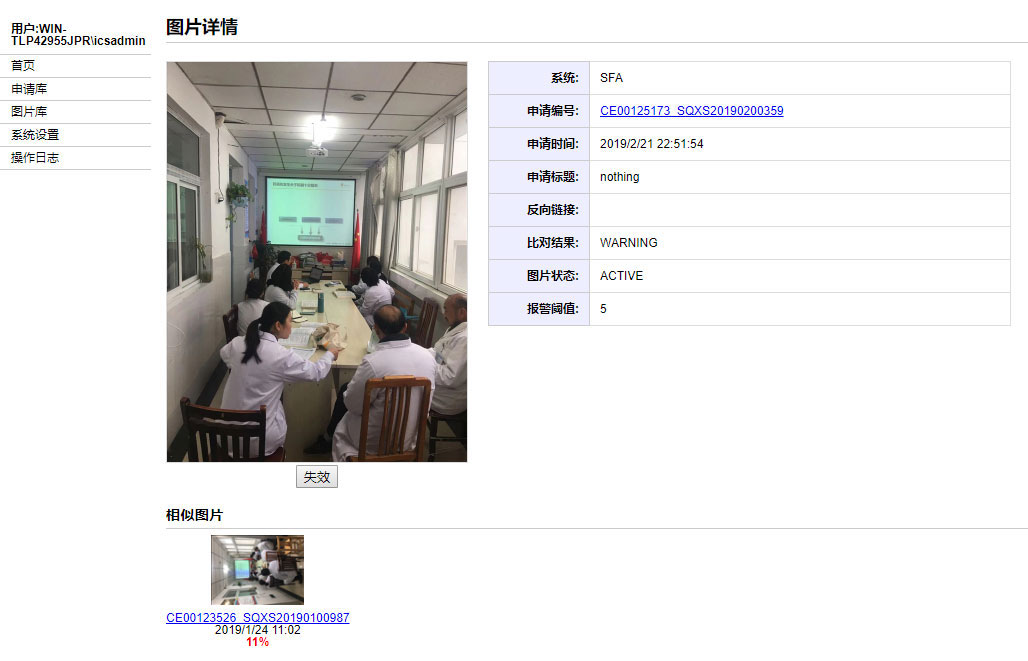Image resolution: width=1028 pixels, height=661 pixels.
Task: Click the WARNING comparison result value
Action: 629,243
